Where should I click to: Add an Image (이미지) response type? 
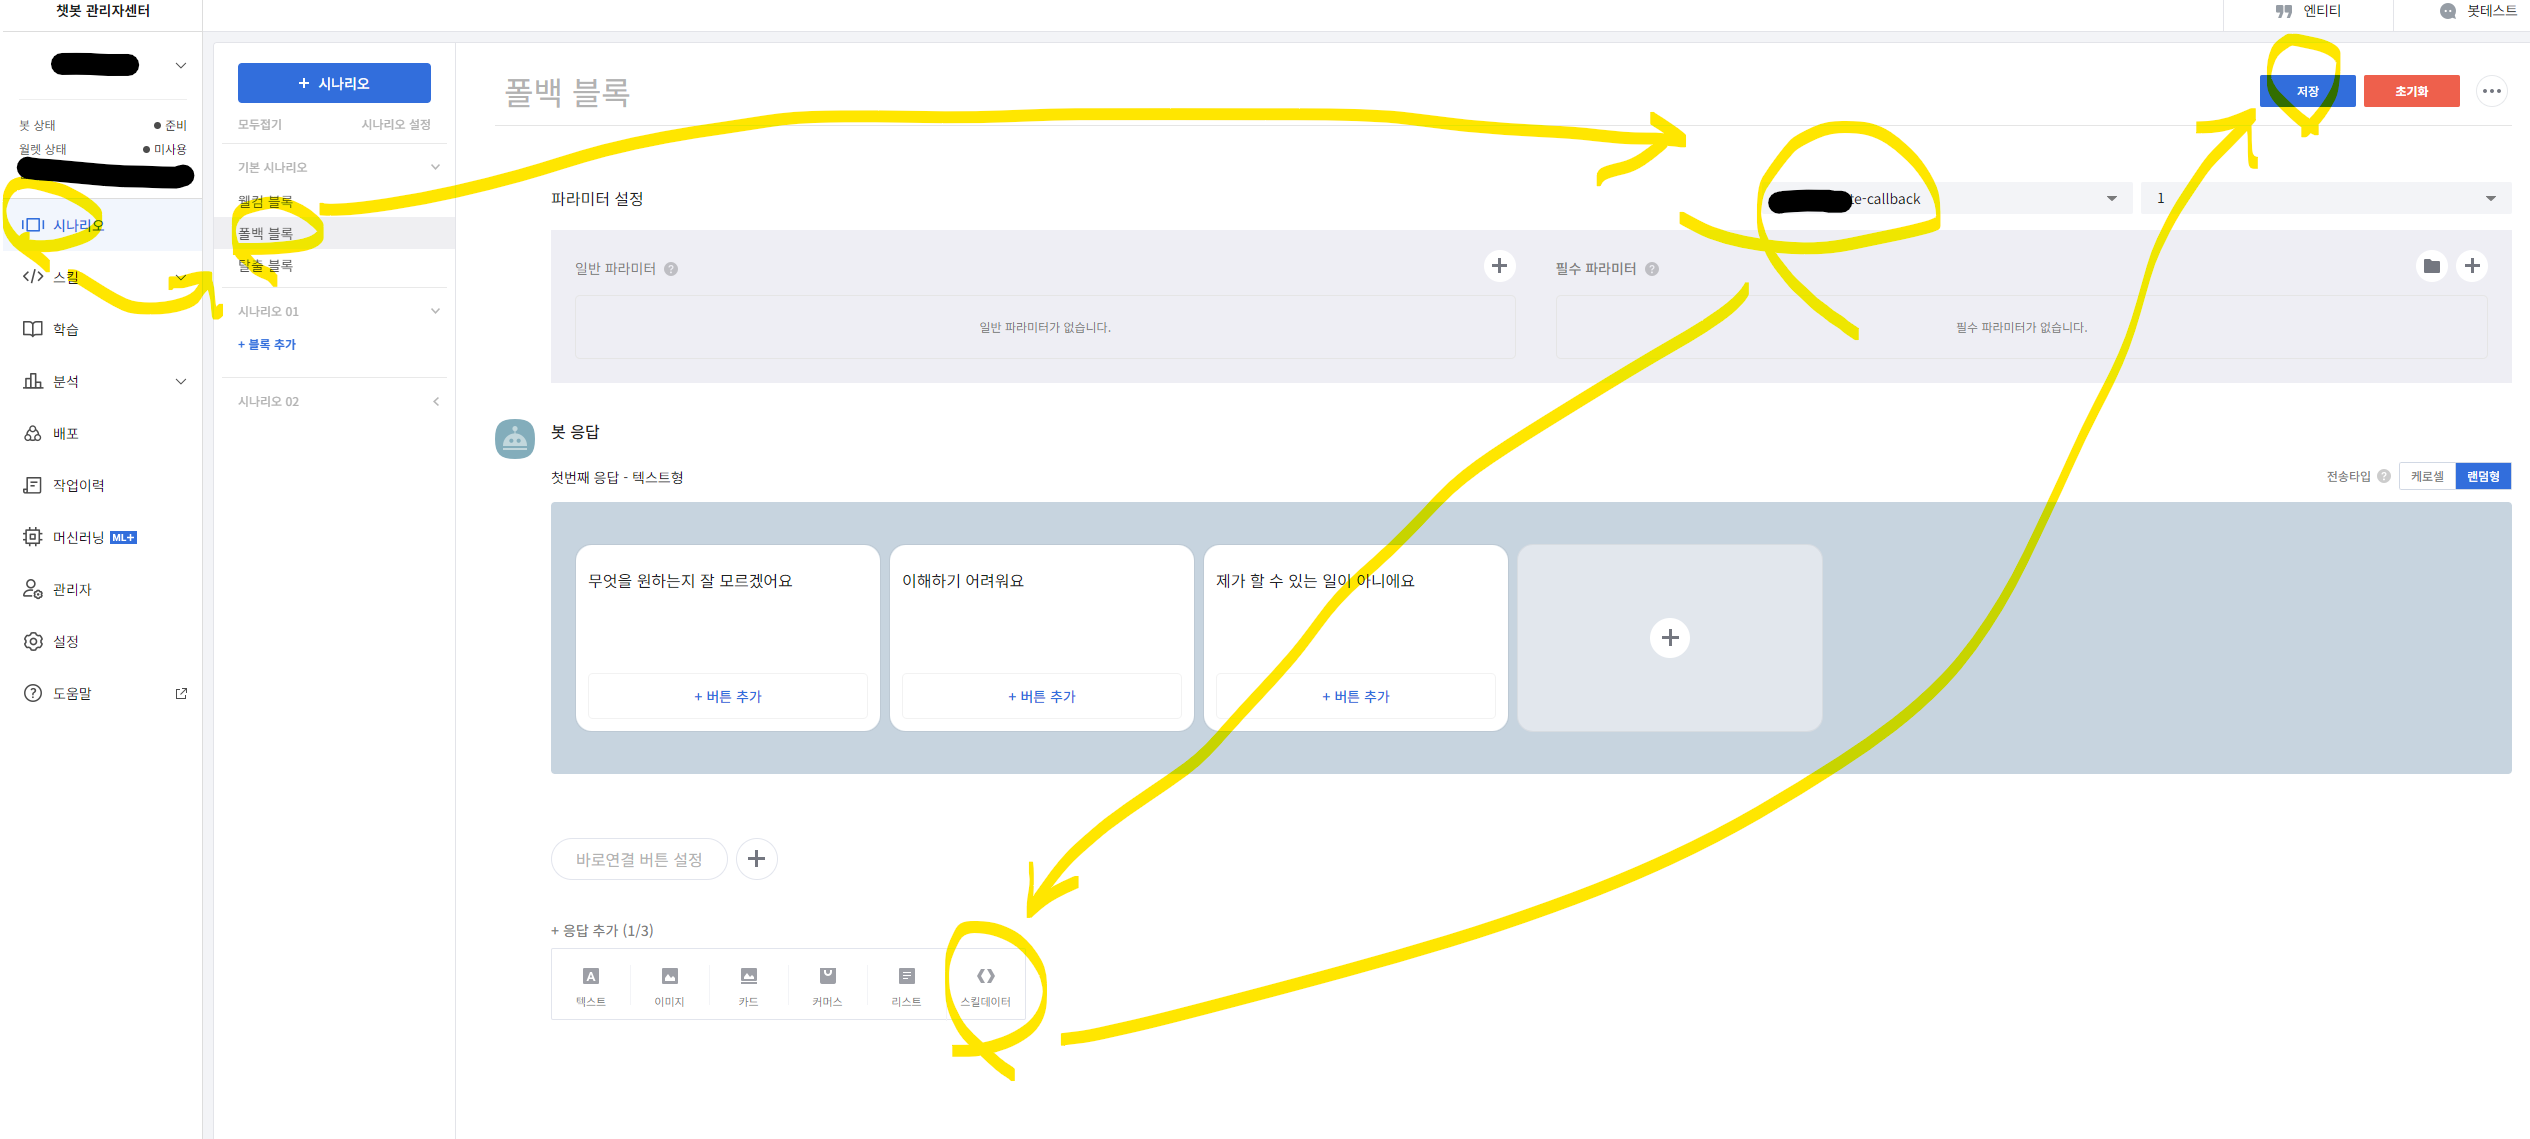coord(669,985)
